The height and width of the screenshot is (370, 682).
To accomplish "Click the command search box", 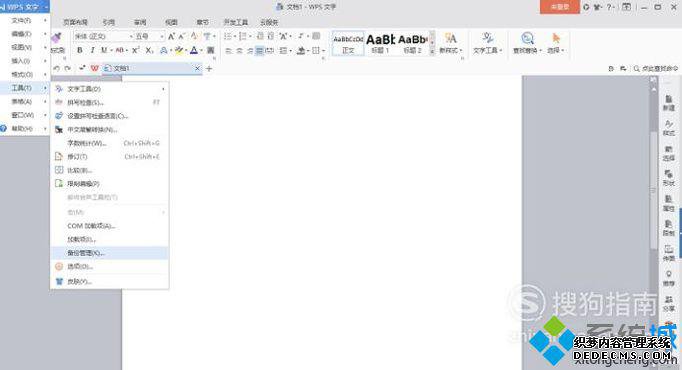I will [656, 68].
